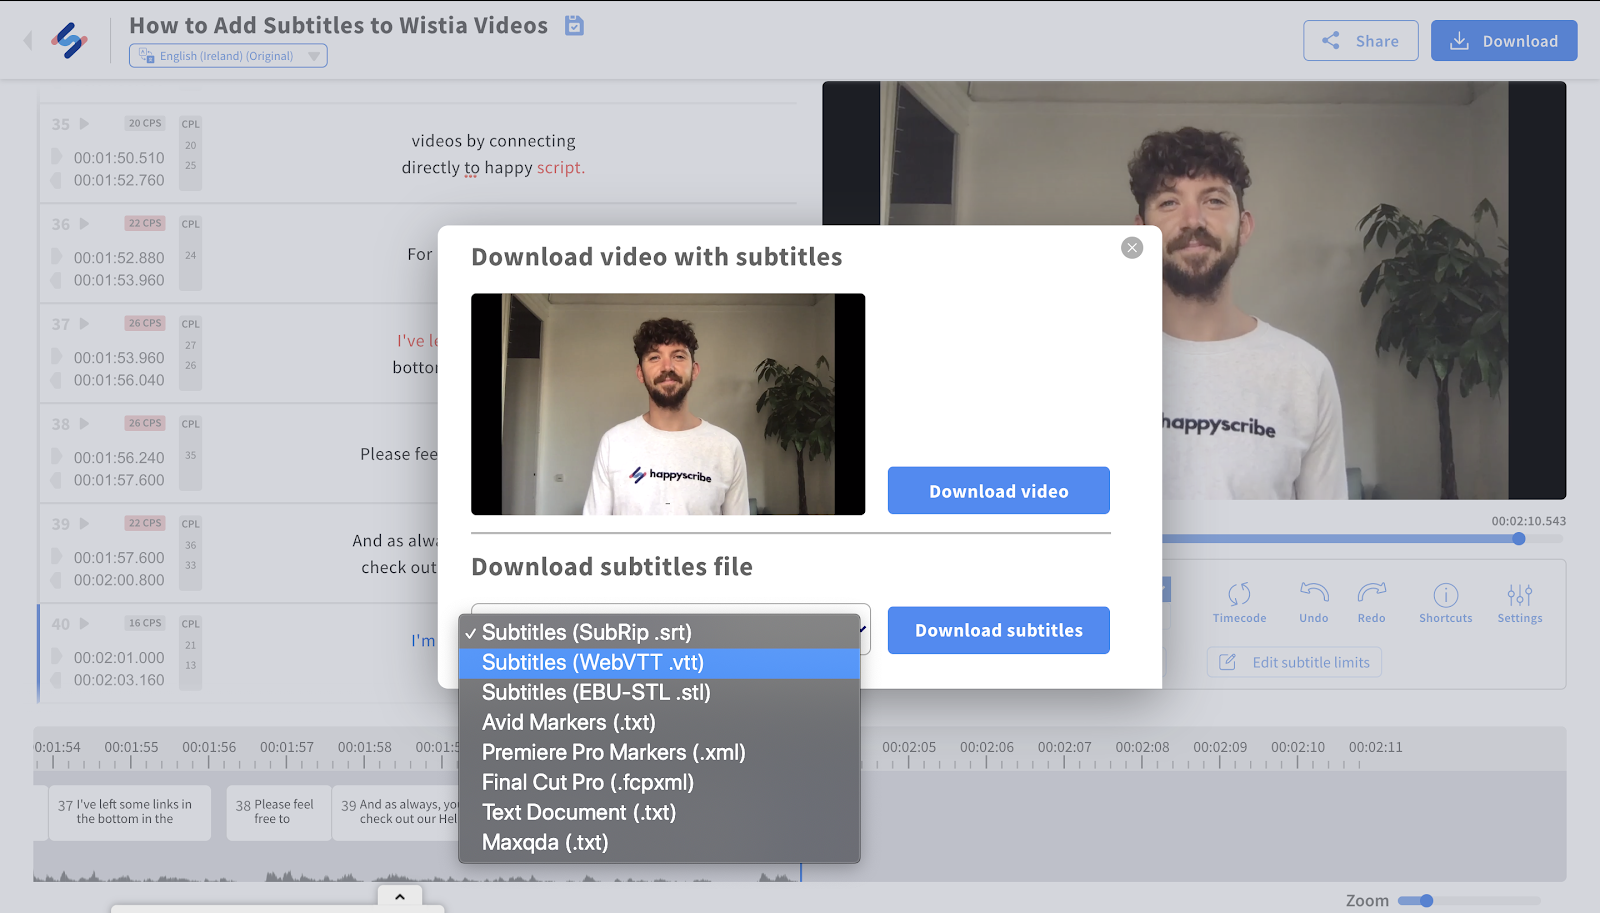Close the download dialog
1600x913 pixels.
1132,248
